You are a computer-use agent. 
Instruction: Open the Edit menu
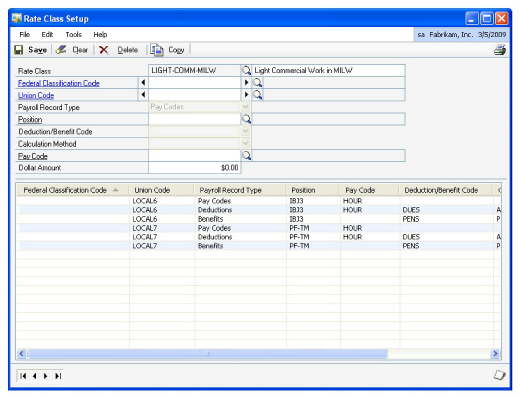tap(47, 34)
